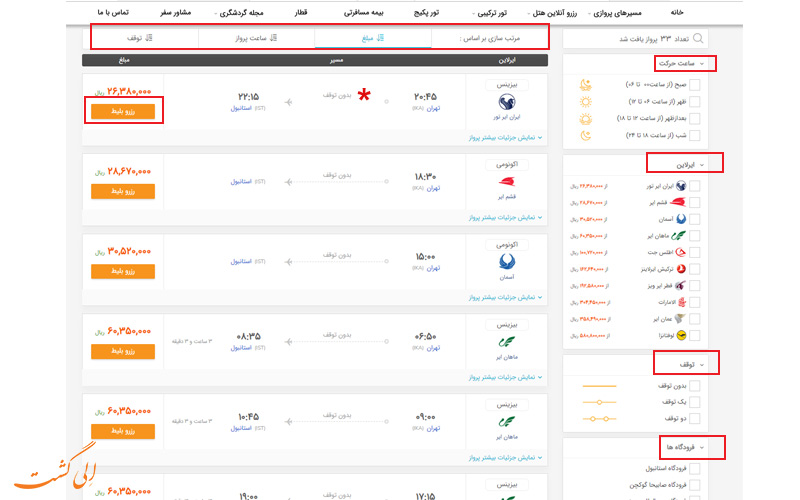
Task: Click the afternoon (بعدازظهر) sunset icon
Action: pos(586,119)
